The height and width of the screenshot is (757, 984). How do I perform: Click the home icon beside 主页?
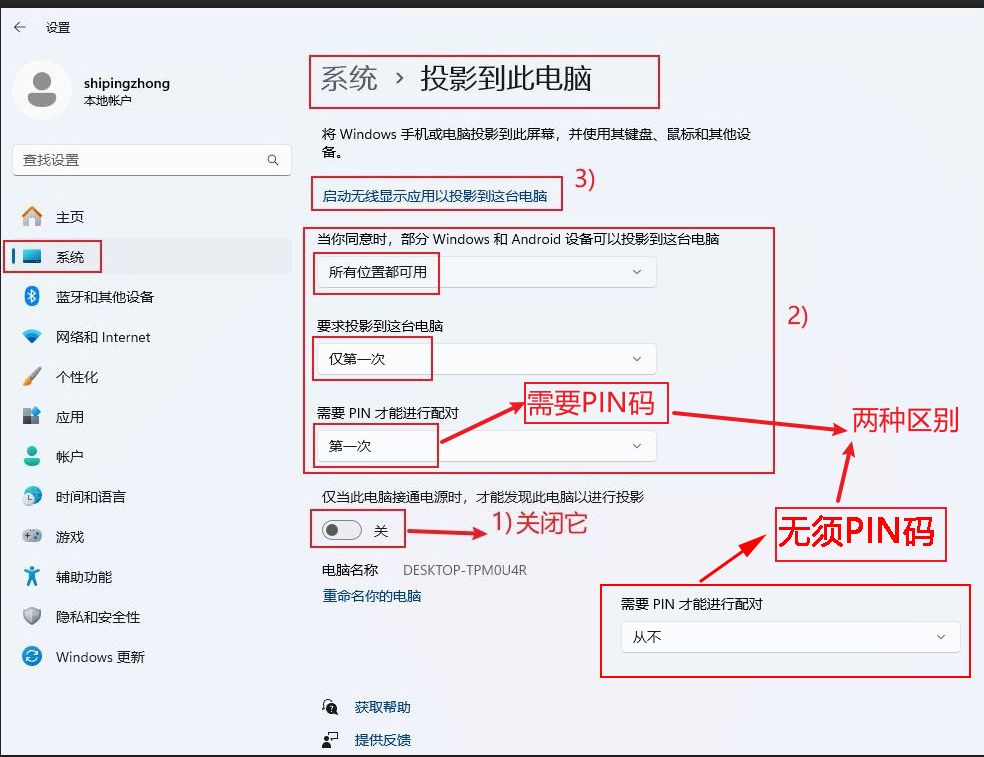(x=33, y=217)
